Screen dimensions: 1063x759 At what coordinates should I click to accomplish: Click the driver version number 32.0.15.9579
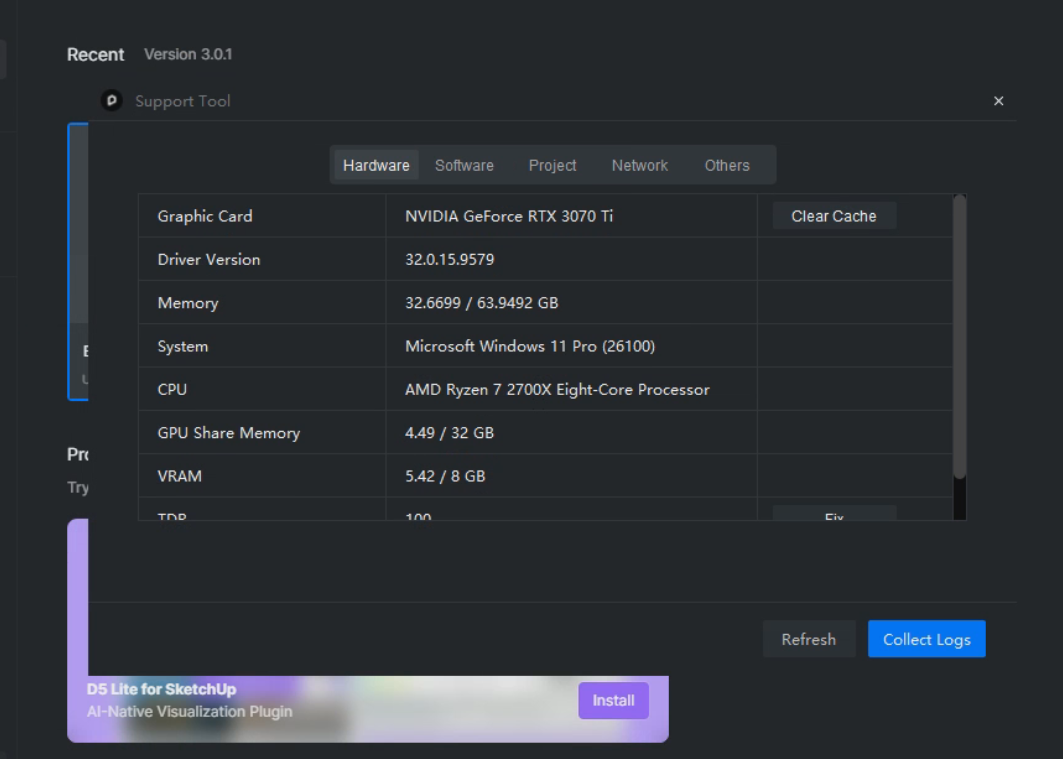point(449,259)
